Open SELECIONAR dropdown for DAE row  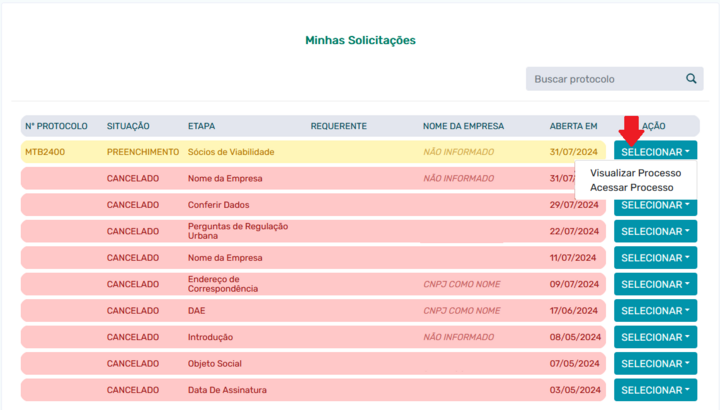coord(655,311)
